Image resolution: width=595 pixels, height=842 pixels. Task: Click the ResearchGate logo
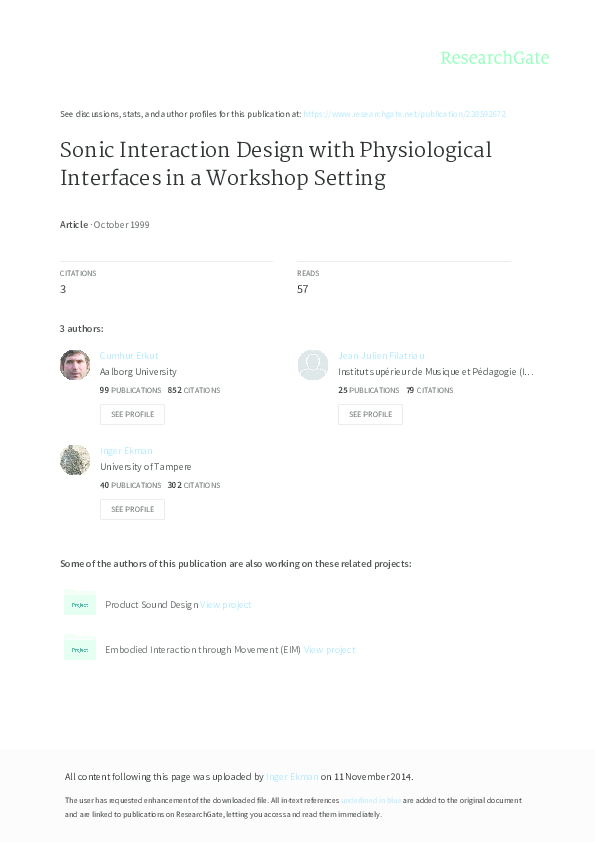tap(496, 58)
